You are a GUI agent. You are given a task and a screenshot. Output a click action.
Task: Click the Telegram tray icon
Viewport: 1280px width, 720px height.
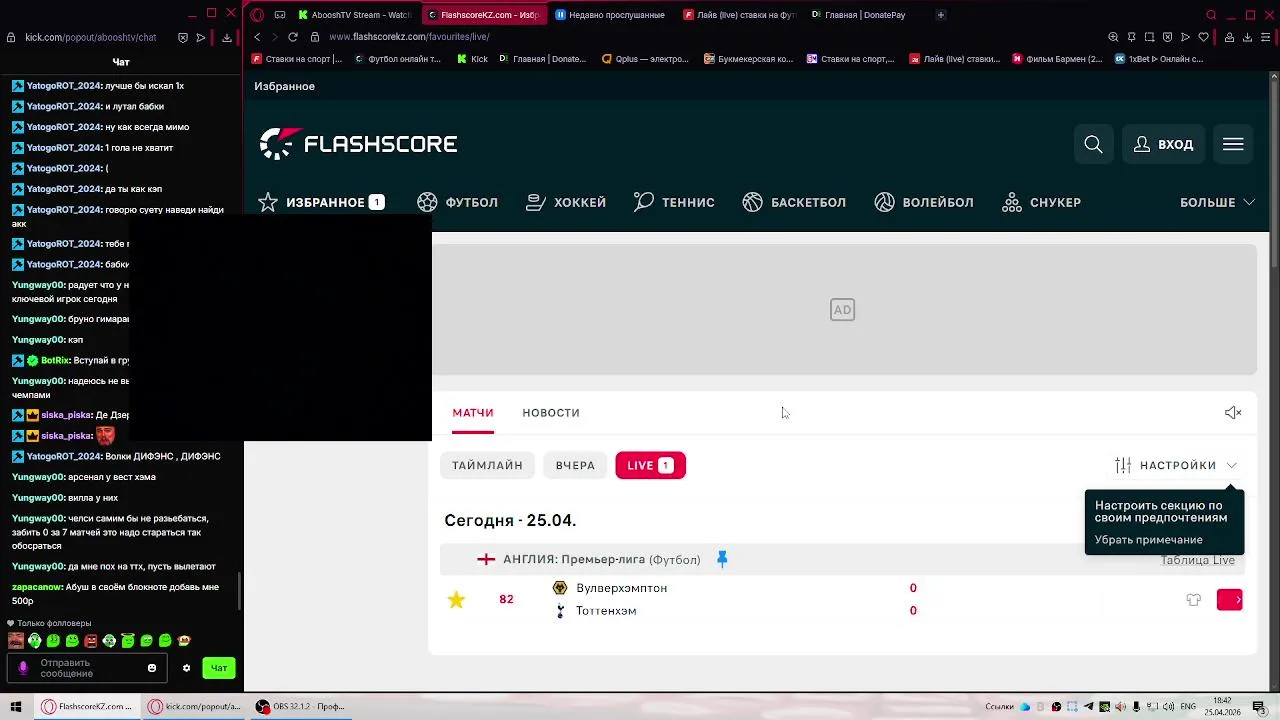(1089, 707)
